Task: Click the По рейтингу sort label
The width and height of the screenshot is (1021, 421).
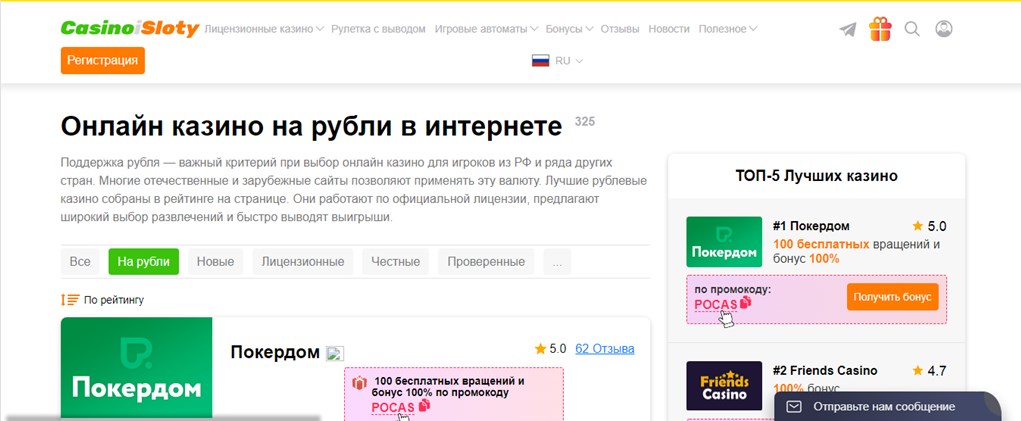Action: click(114, 300)
